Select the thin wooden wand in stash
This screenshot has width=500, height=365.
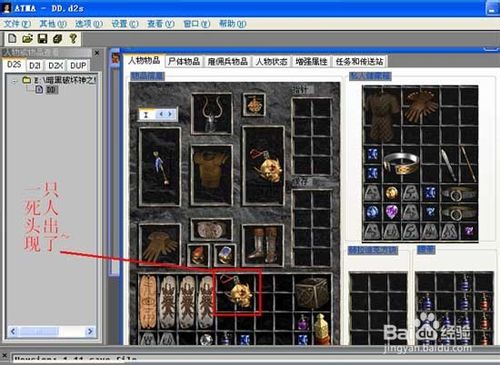(468, 164)
